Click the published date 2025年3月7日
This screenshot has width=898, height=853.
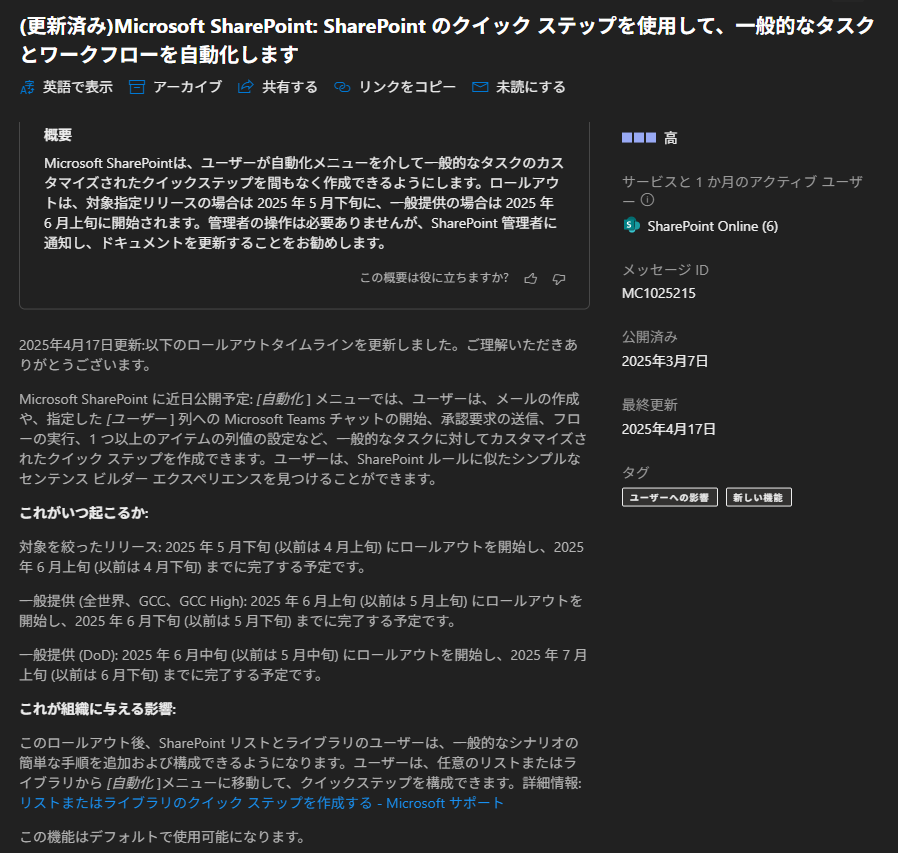pos(665,361)
